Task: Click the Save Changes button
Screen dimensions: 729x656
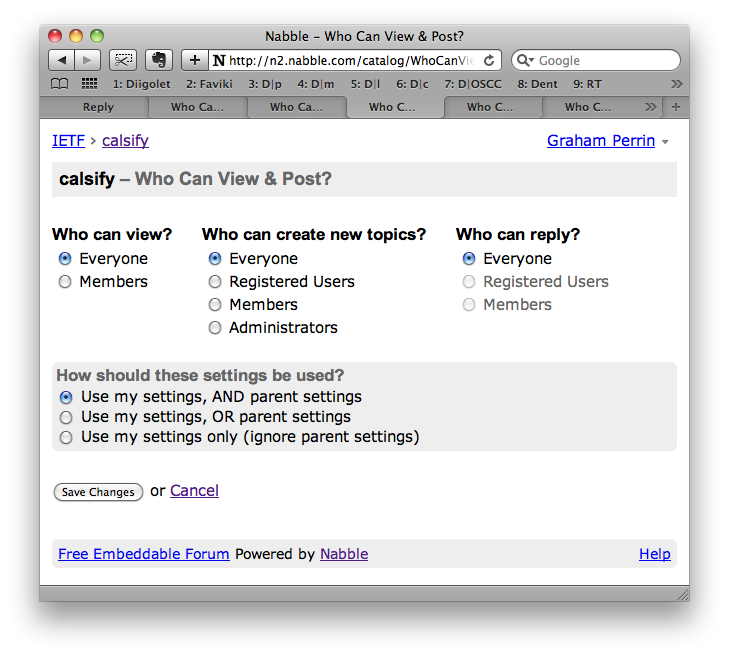Action: (x=98, y=492)
